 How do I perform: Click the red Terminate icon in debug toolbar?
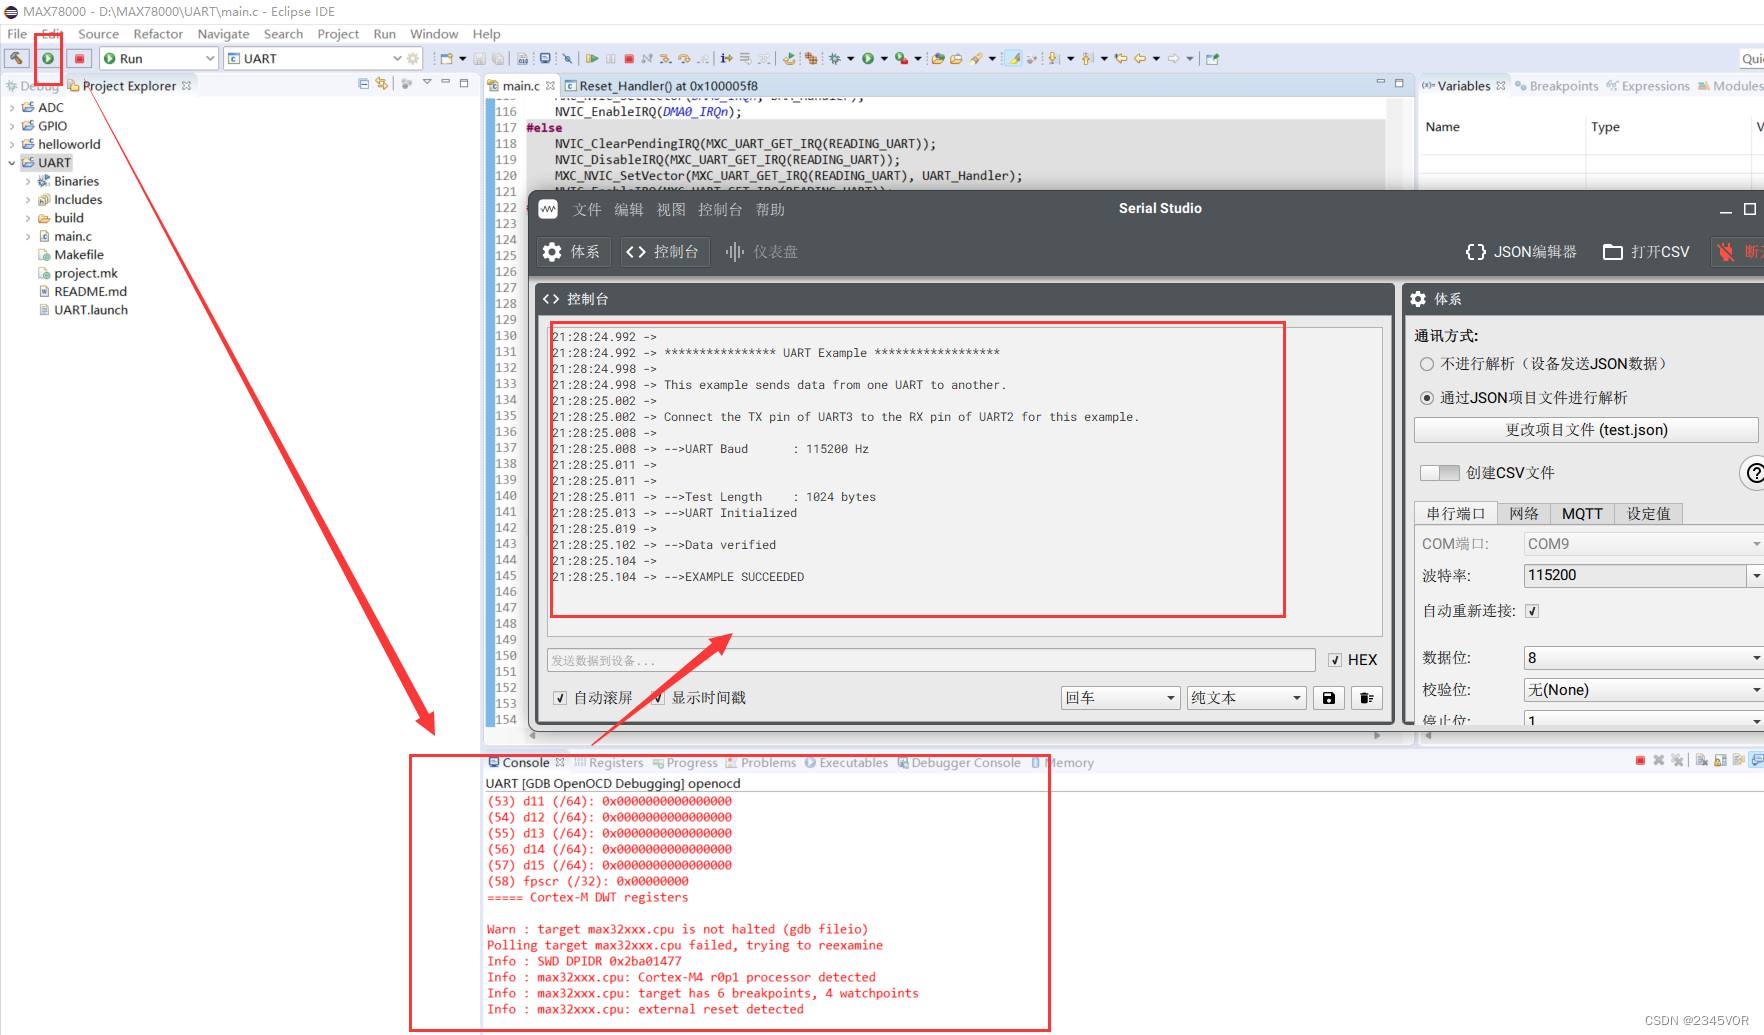pos(629,59)
